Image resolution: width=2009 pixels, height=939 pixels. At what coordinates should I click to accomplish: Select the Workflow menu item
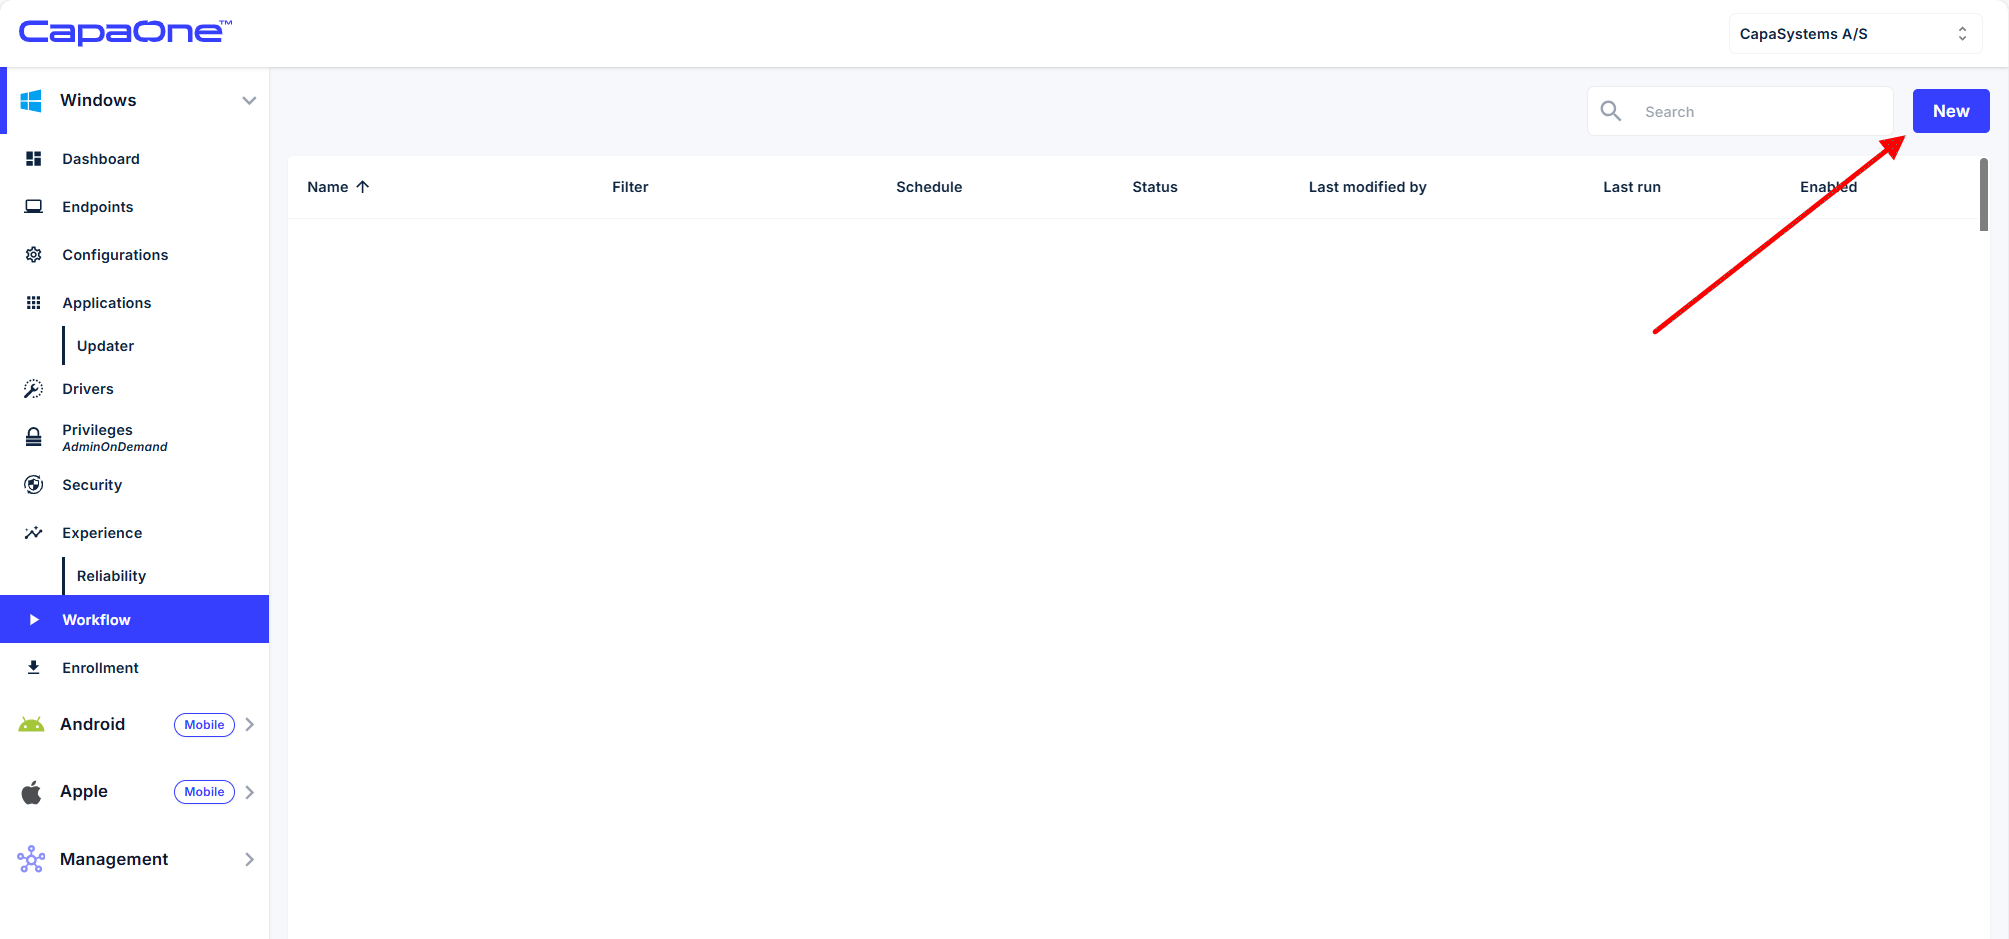click(134, 619)
